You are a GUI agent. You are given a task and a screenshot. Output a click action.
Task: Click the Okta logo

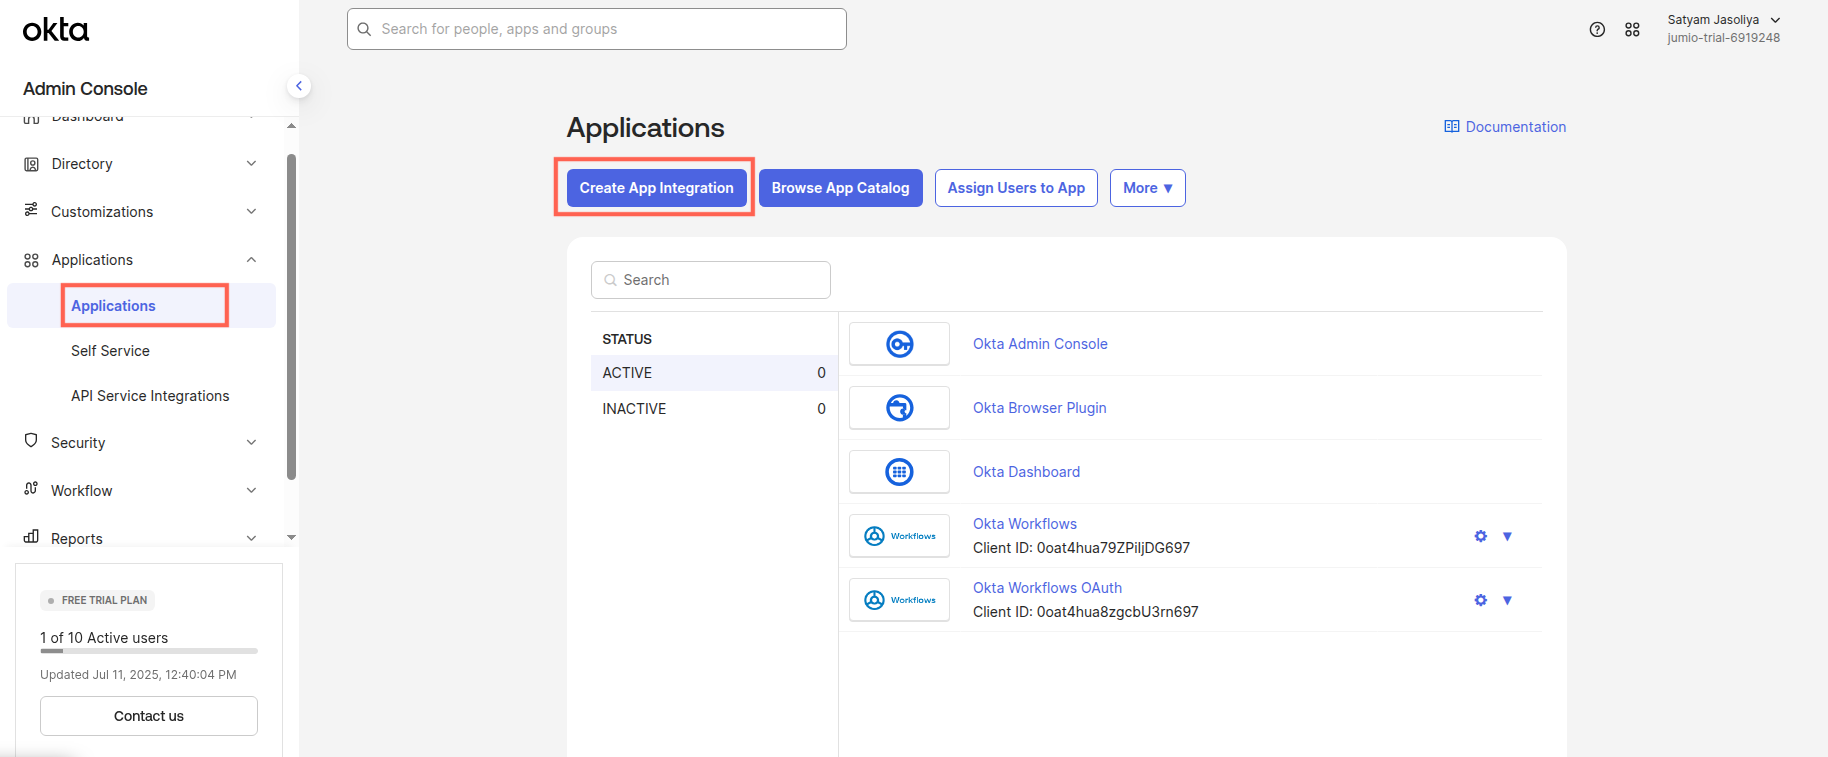pos(56,30)
